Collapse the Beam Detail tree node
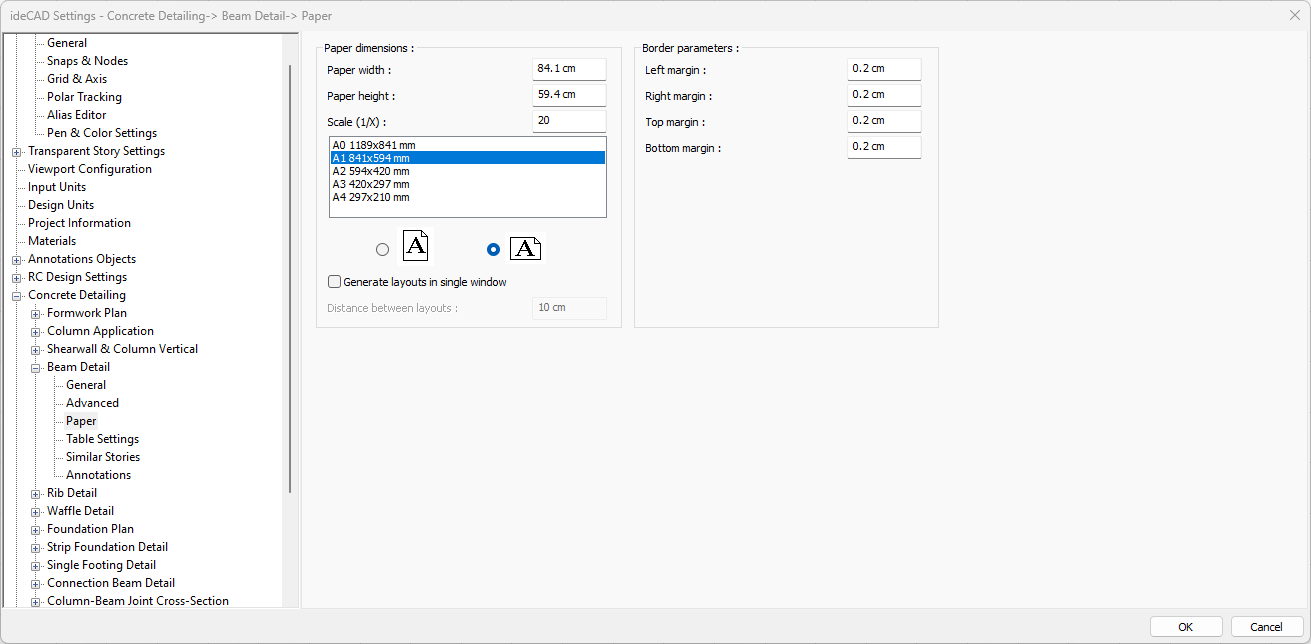 [x=36, y=367]
